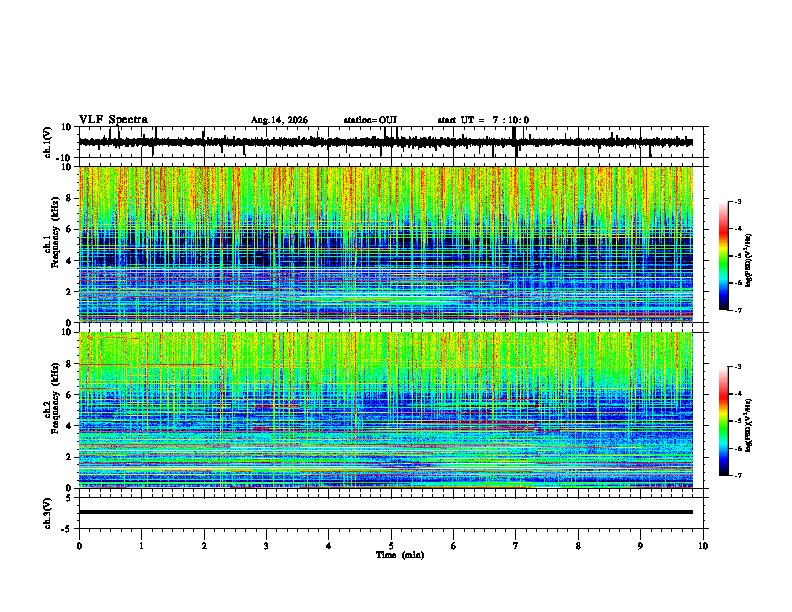Screen dimensions: 792x612
Task: Click the '4' kHz tick of ch.2 spectrogram
Action: [69, 426]
